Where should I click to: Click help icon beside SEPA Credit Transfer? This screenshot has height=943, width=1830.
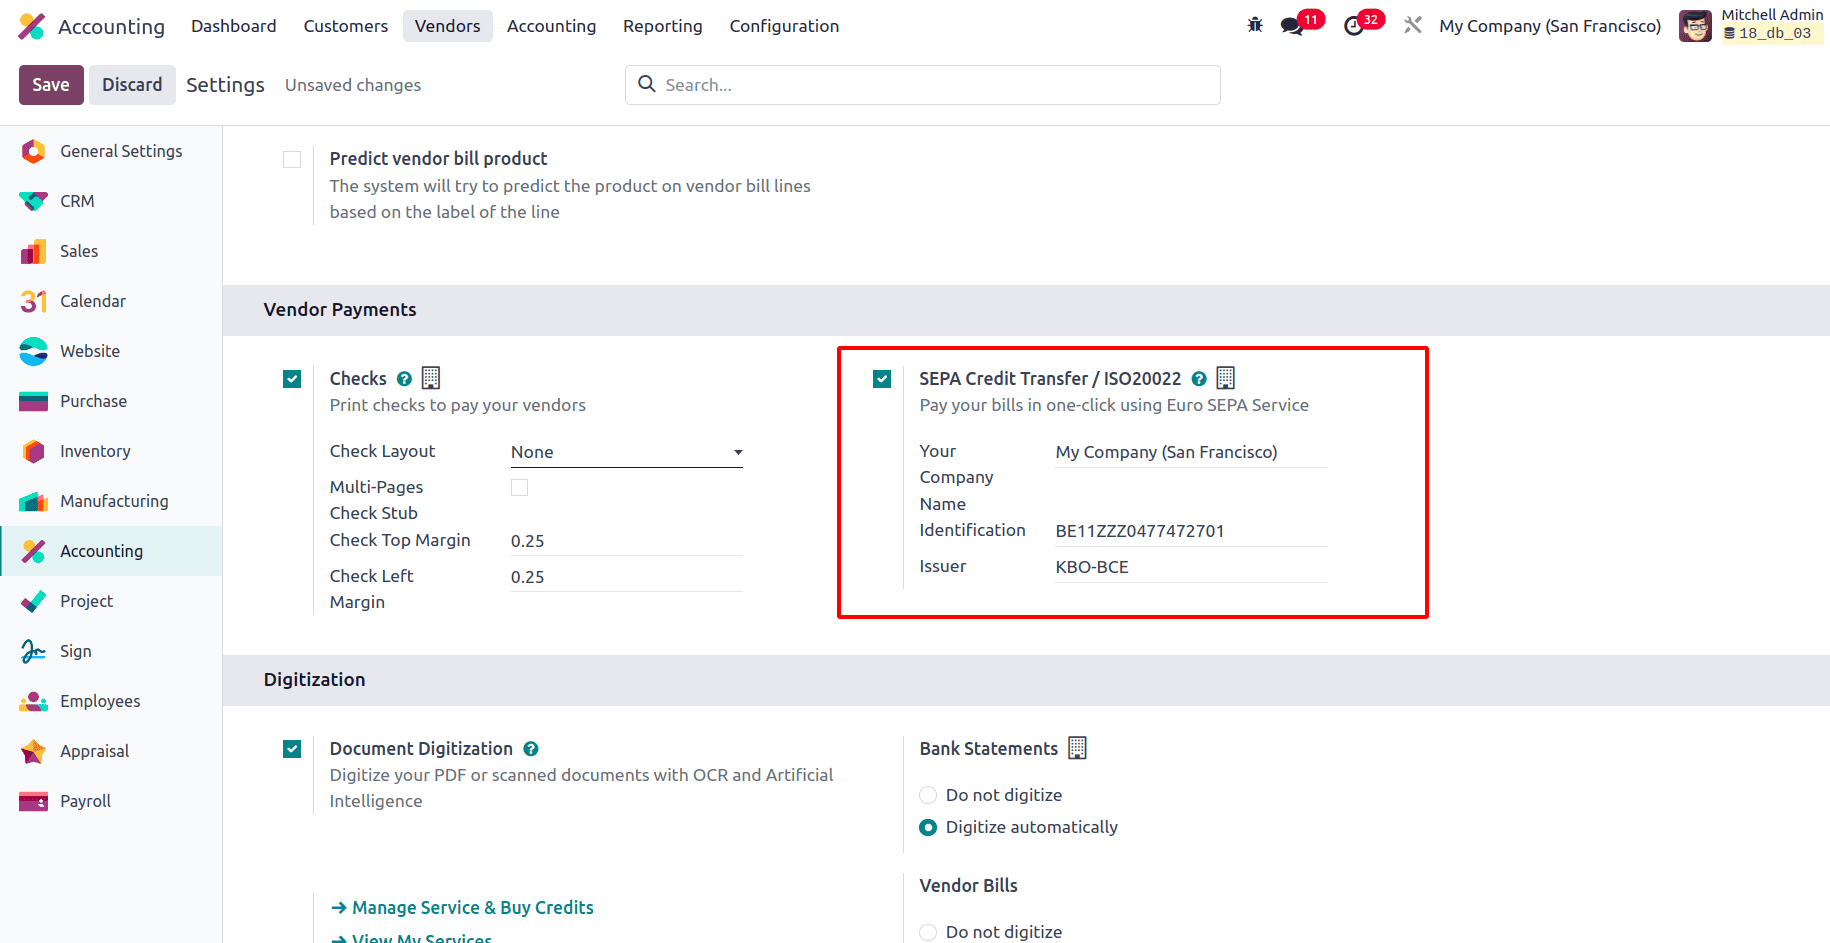(x=1199, y=379)
